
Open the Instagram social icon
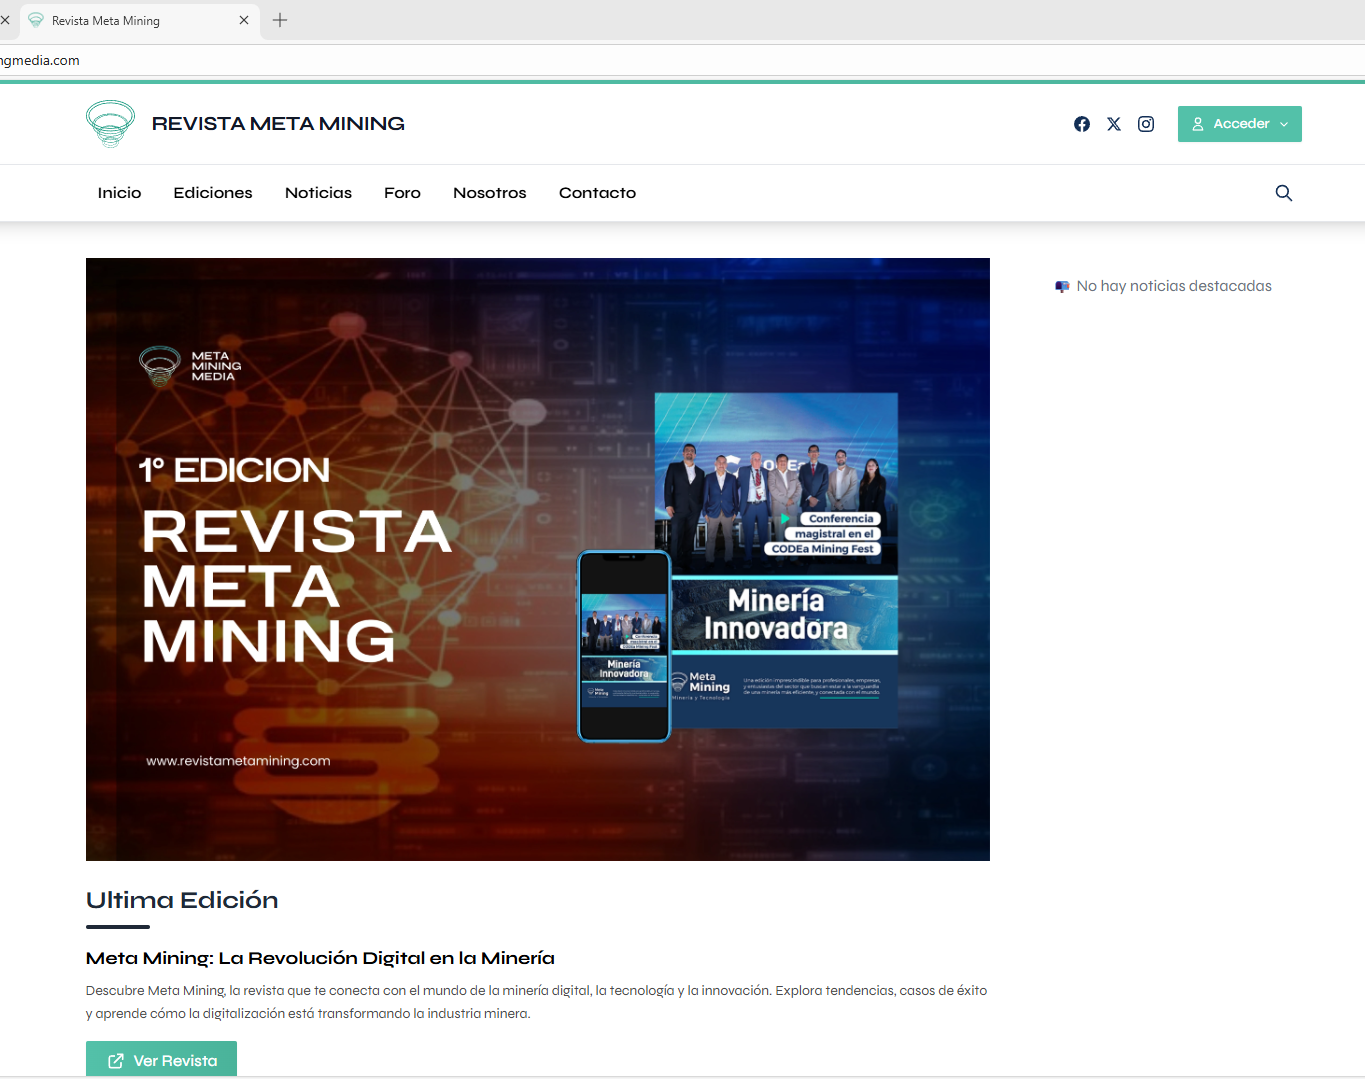(1146, 124)
